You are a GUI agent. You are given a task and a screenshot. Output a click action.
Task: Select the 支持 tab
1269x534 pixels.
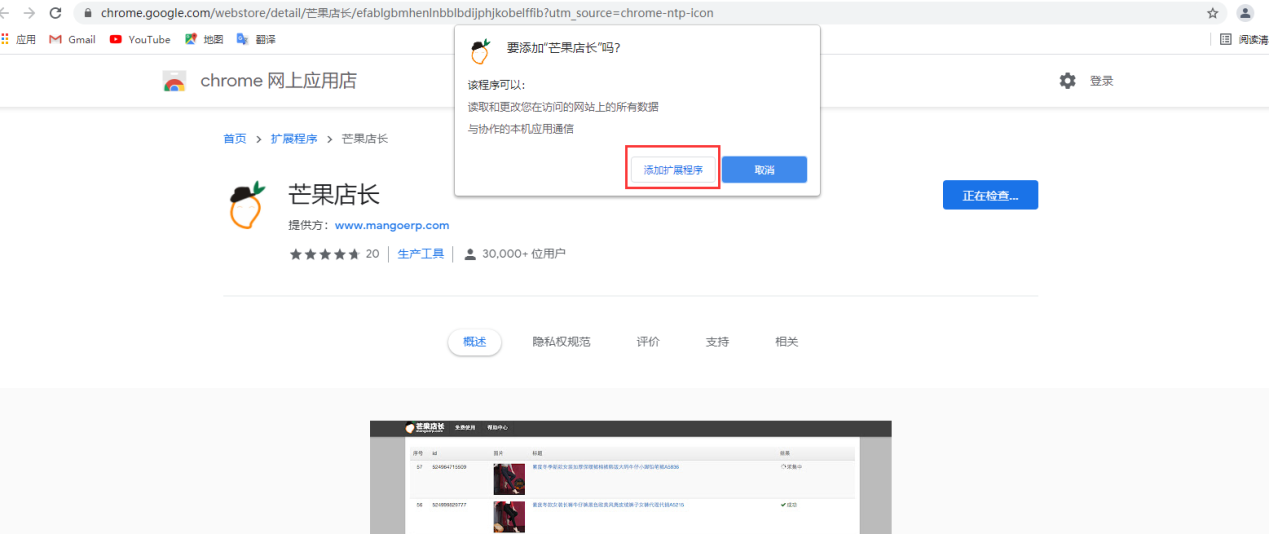(717, 342)
